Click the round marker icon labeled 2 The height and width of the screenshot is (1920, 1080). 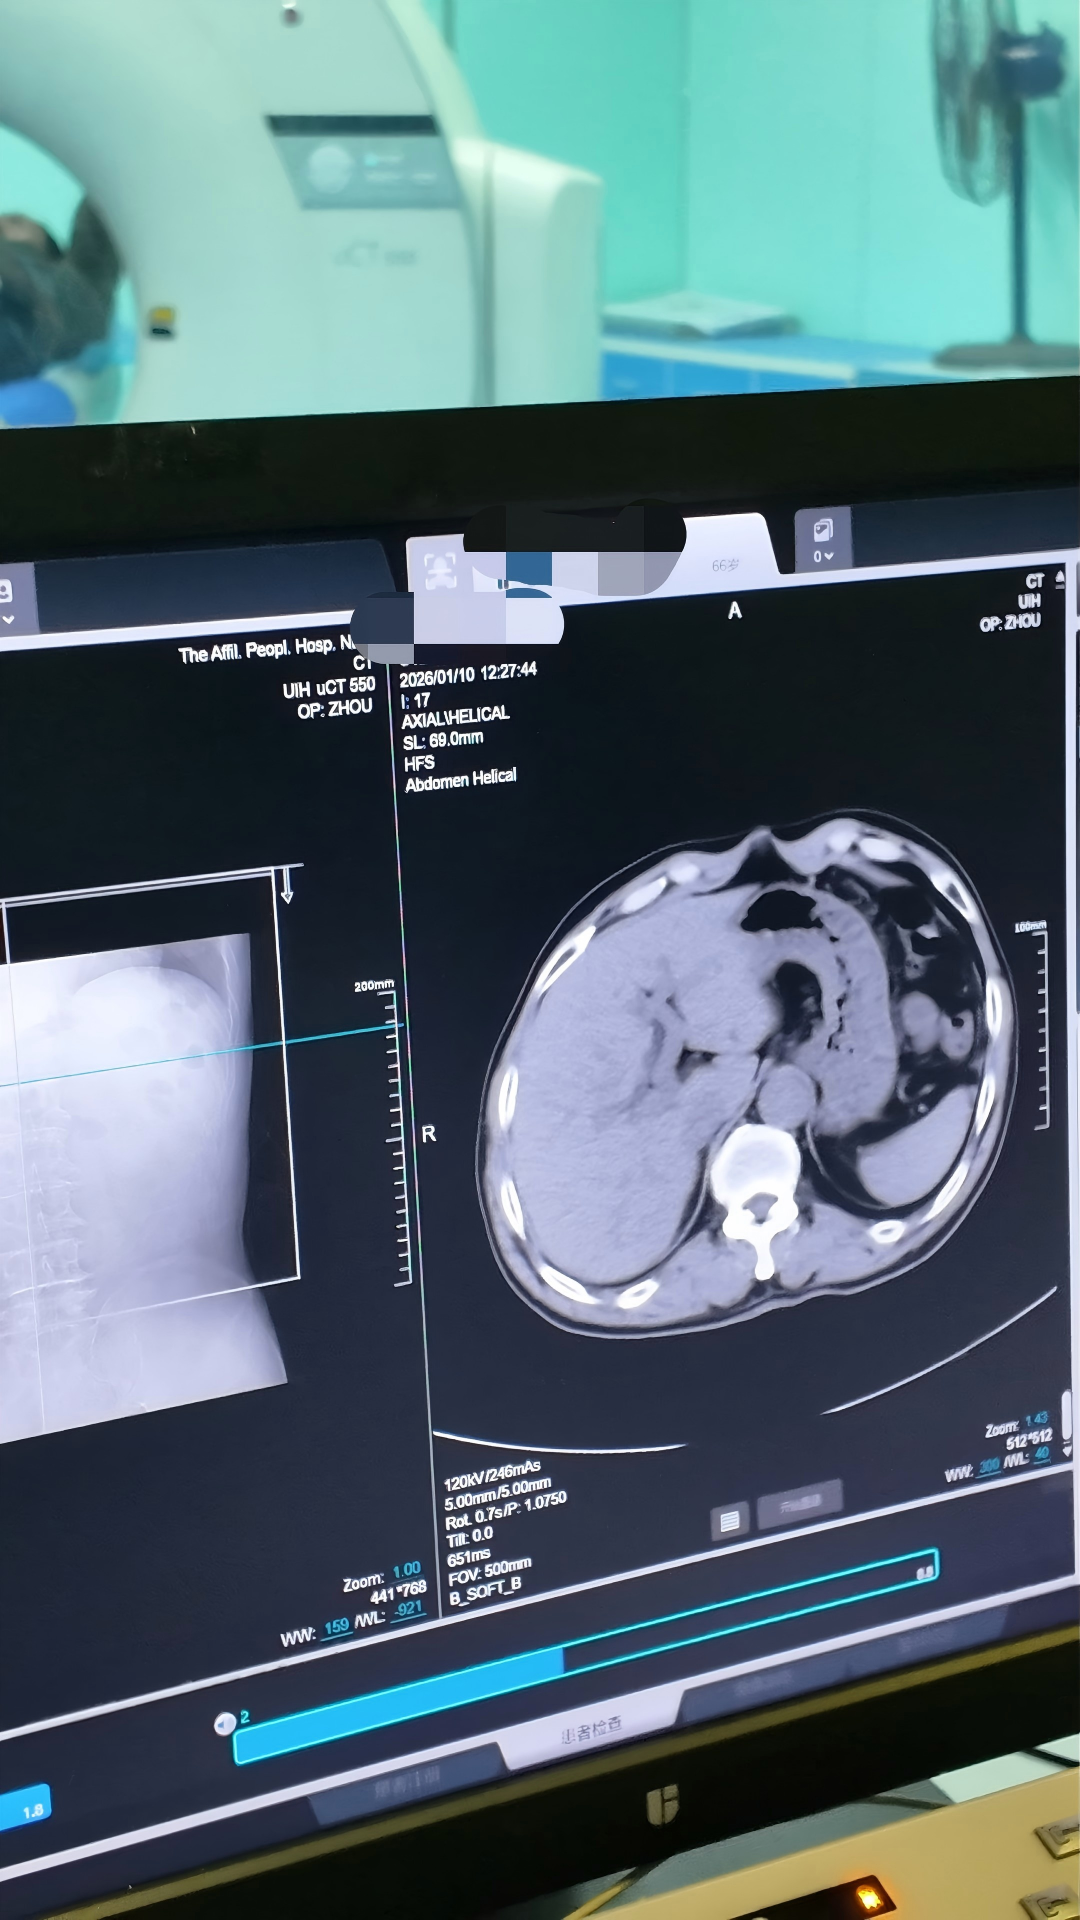(x=225, y=1723)
